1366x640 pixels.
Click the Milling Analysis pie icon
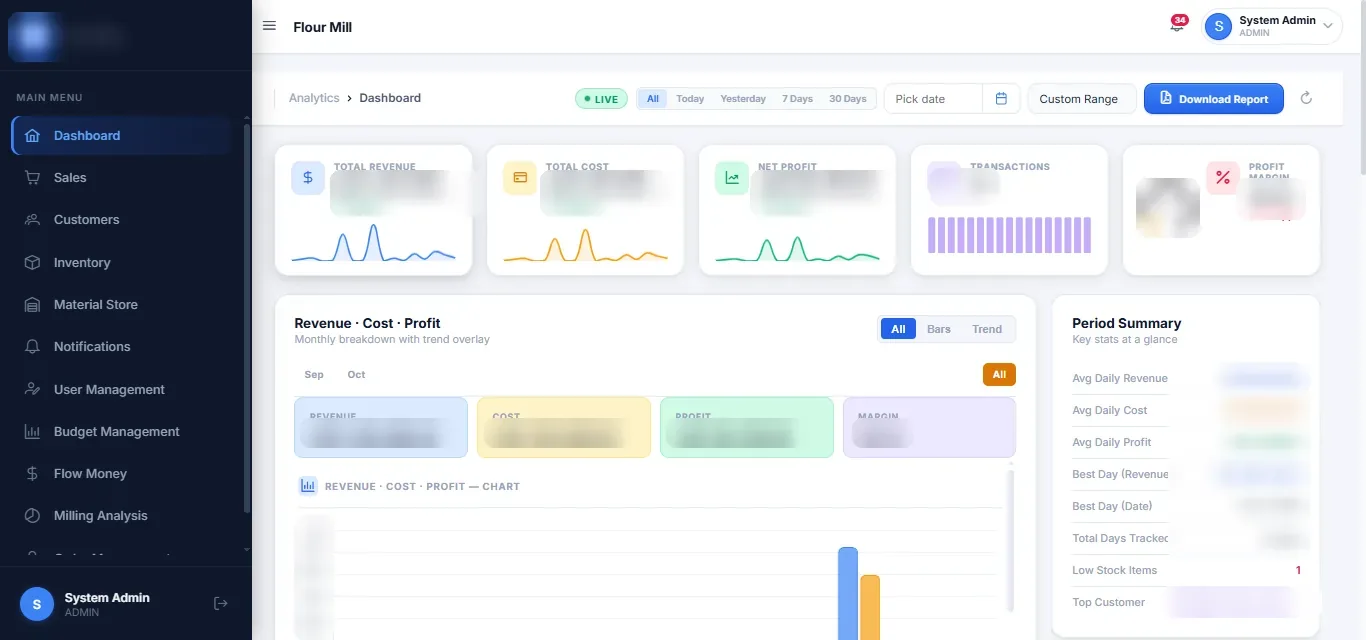click(x=33, y=516)
